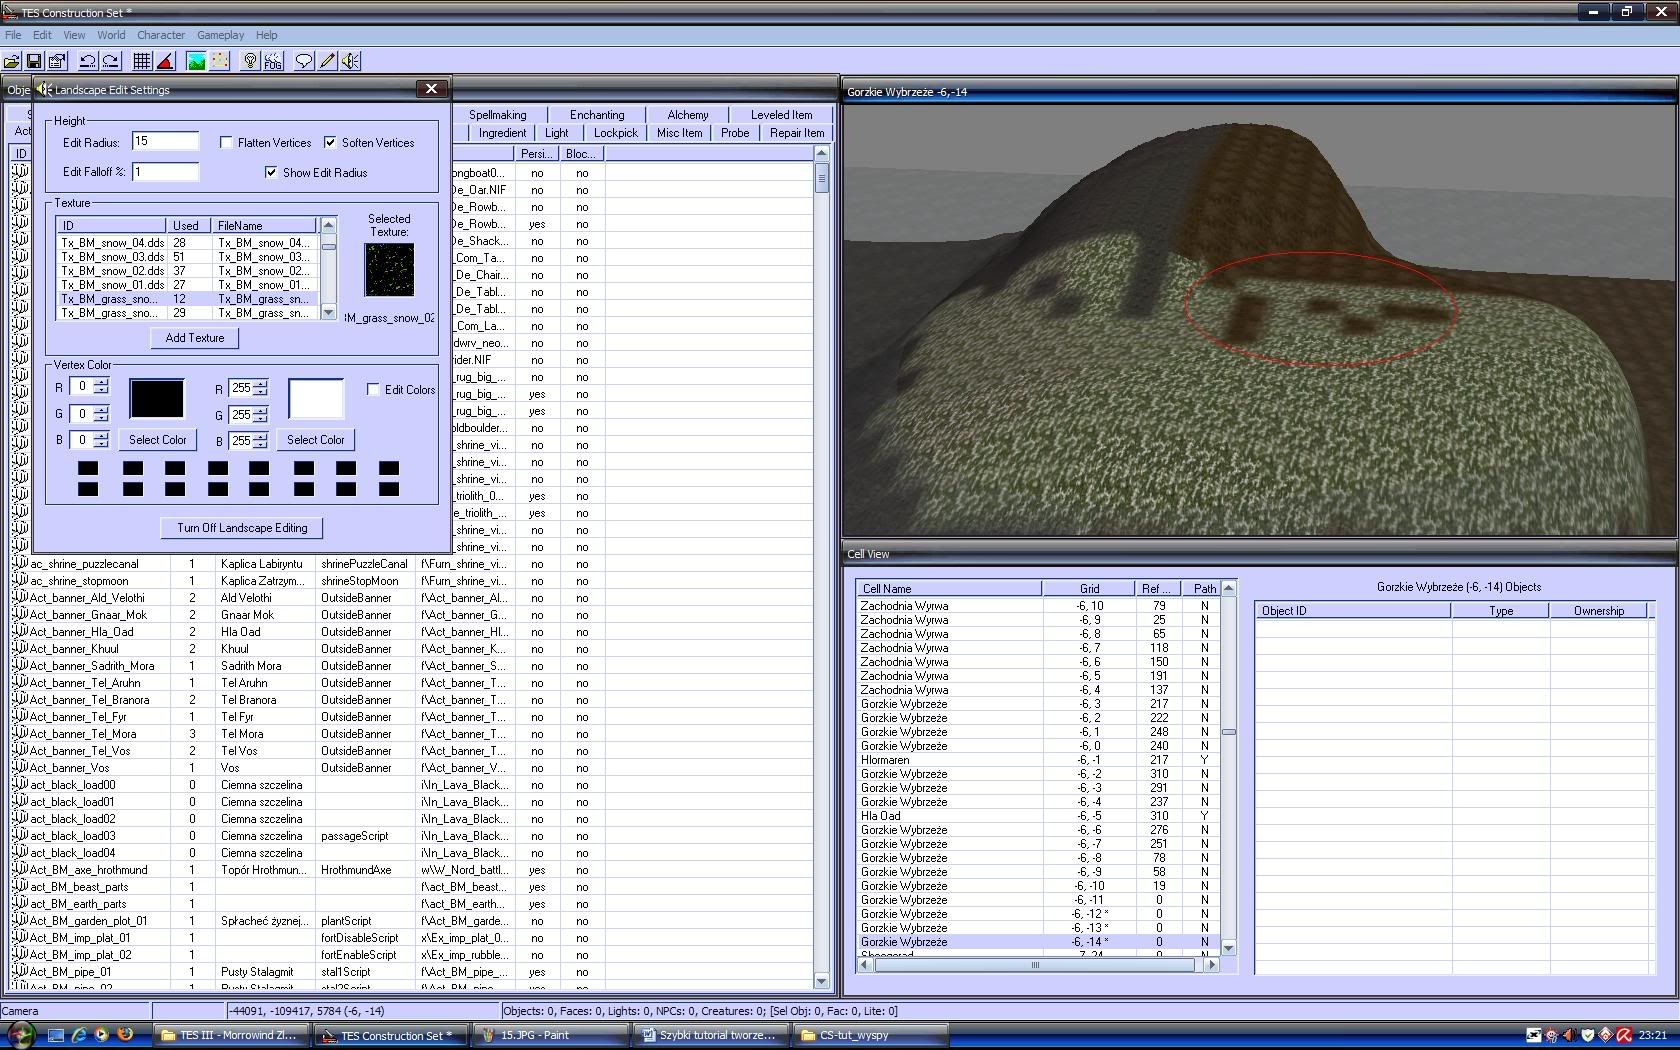Click Show Desktop quick launch icon
The width and height of the screenshot is (1680, 1050).
pyautogui.click(x=56, y=1035)
